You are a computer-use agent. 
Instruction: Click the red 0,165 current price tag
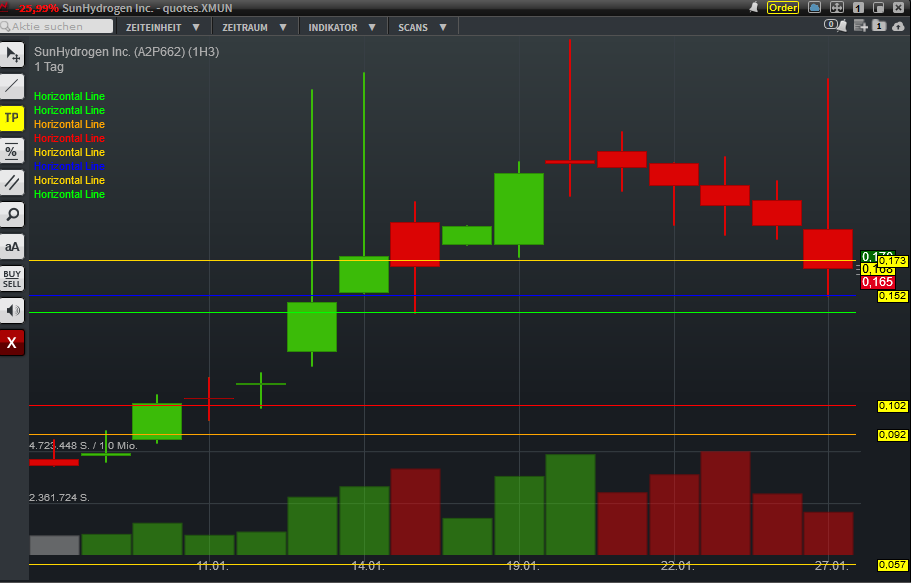(x=877, y=282)
